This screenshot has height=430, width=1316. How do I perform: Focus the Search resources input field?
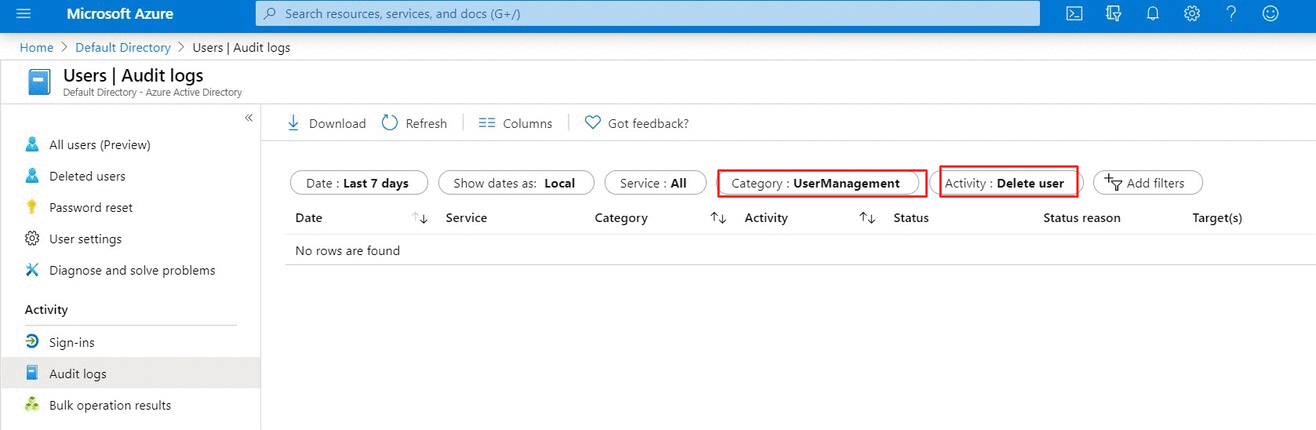pyautogui.click(x=648, y=14)
